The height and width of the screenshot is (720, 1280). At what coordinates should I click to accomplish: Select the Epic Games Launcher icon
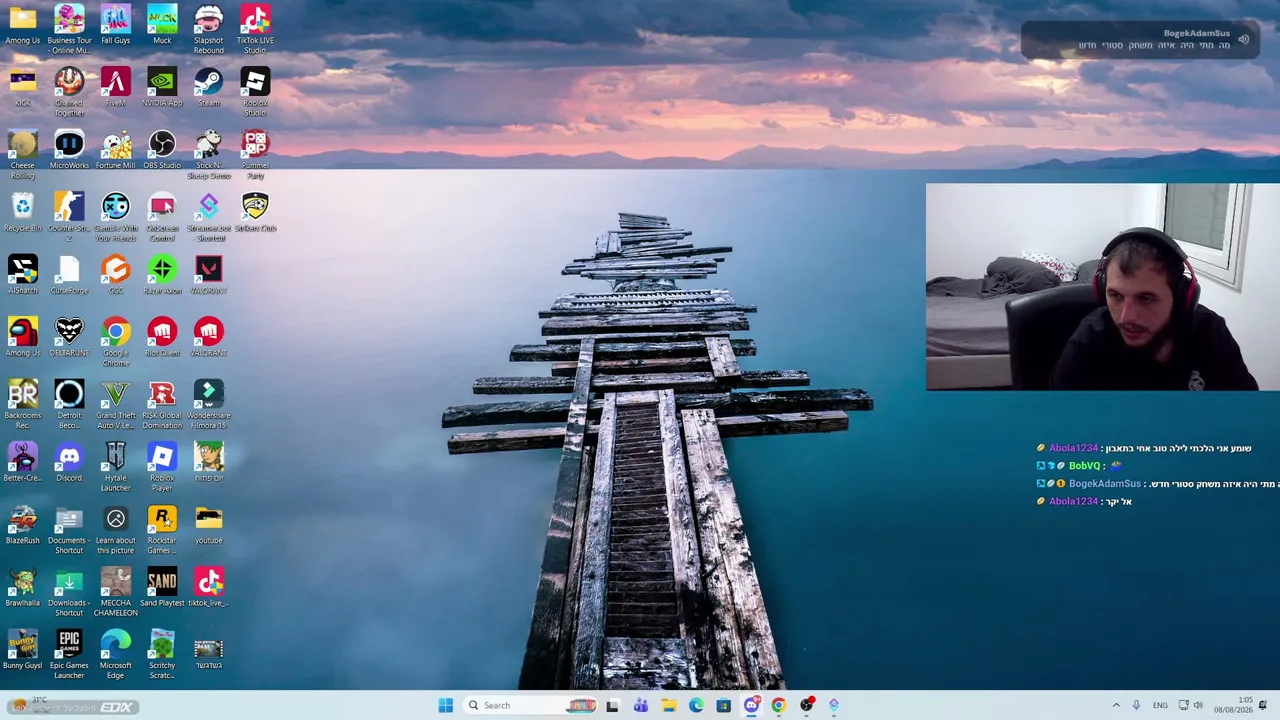tap(69, 655)
